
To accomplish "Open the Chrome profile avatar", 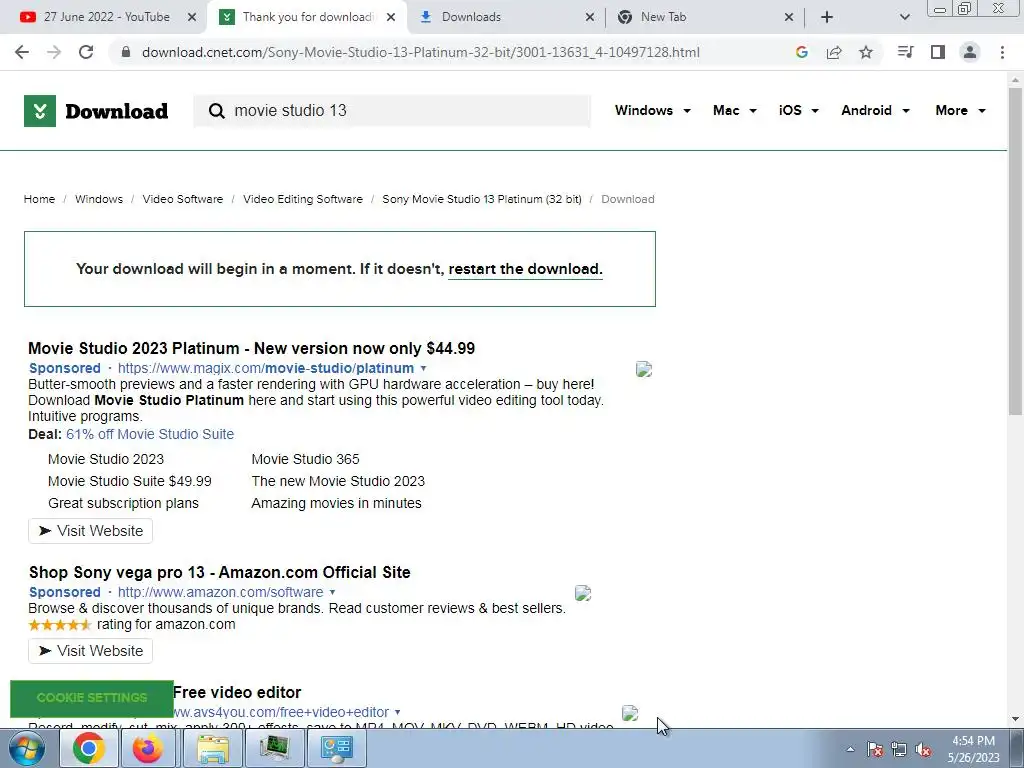I will tap(970, 52).
